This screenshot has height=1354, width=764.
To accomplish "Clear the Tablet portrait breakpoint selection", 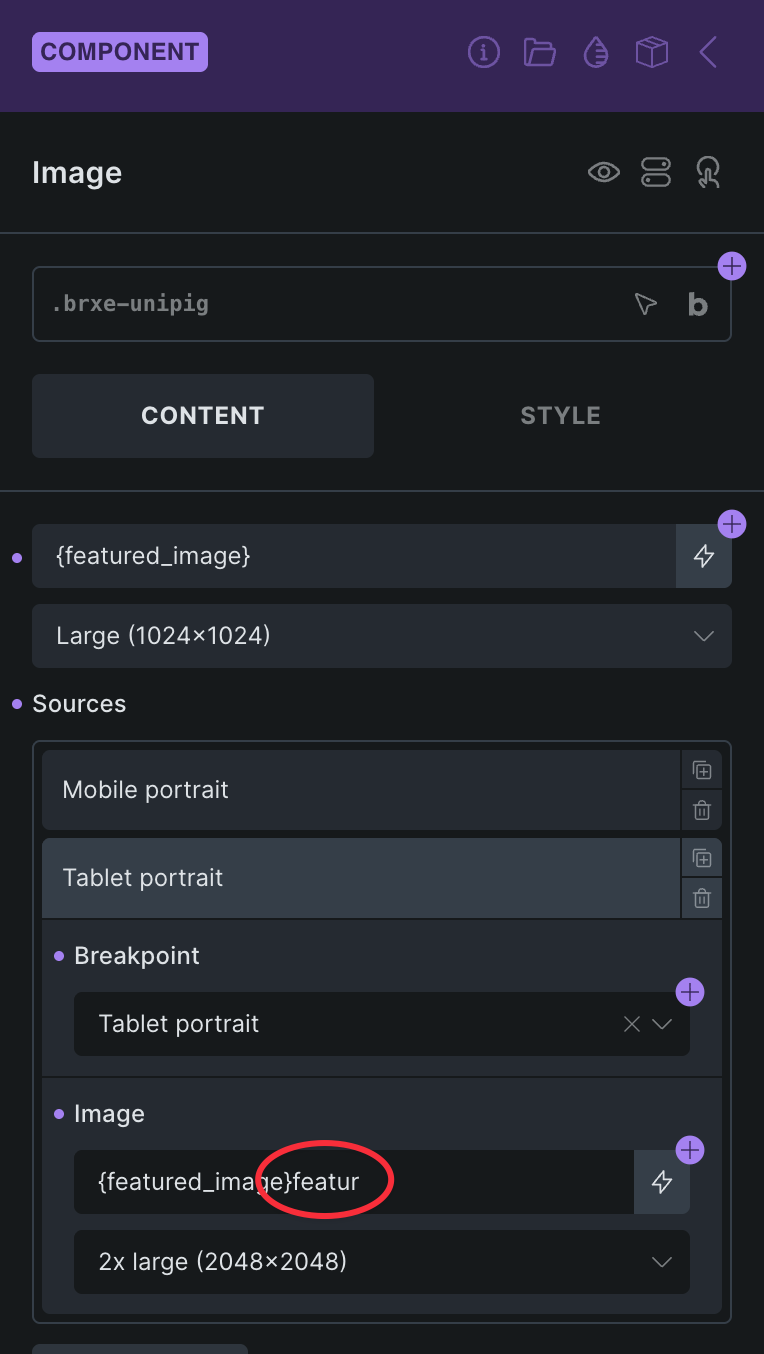I will click(631, 1024).
